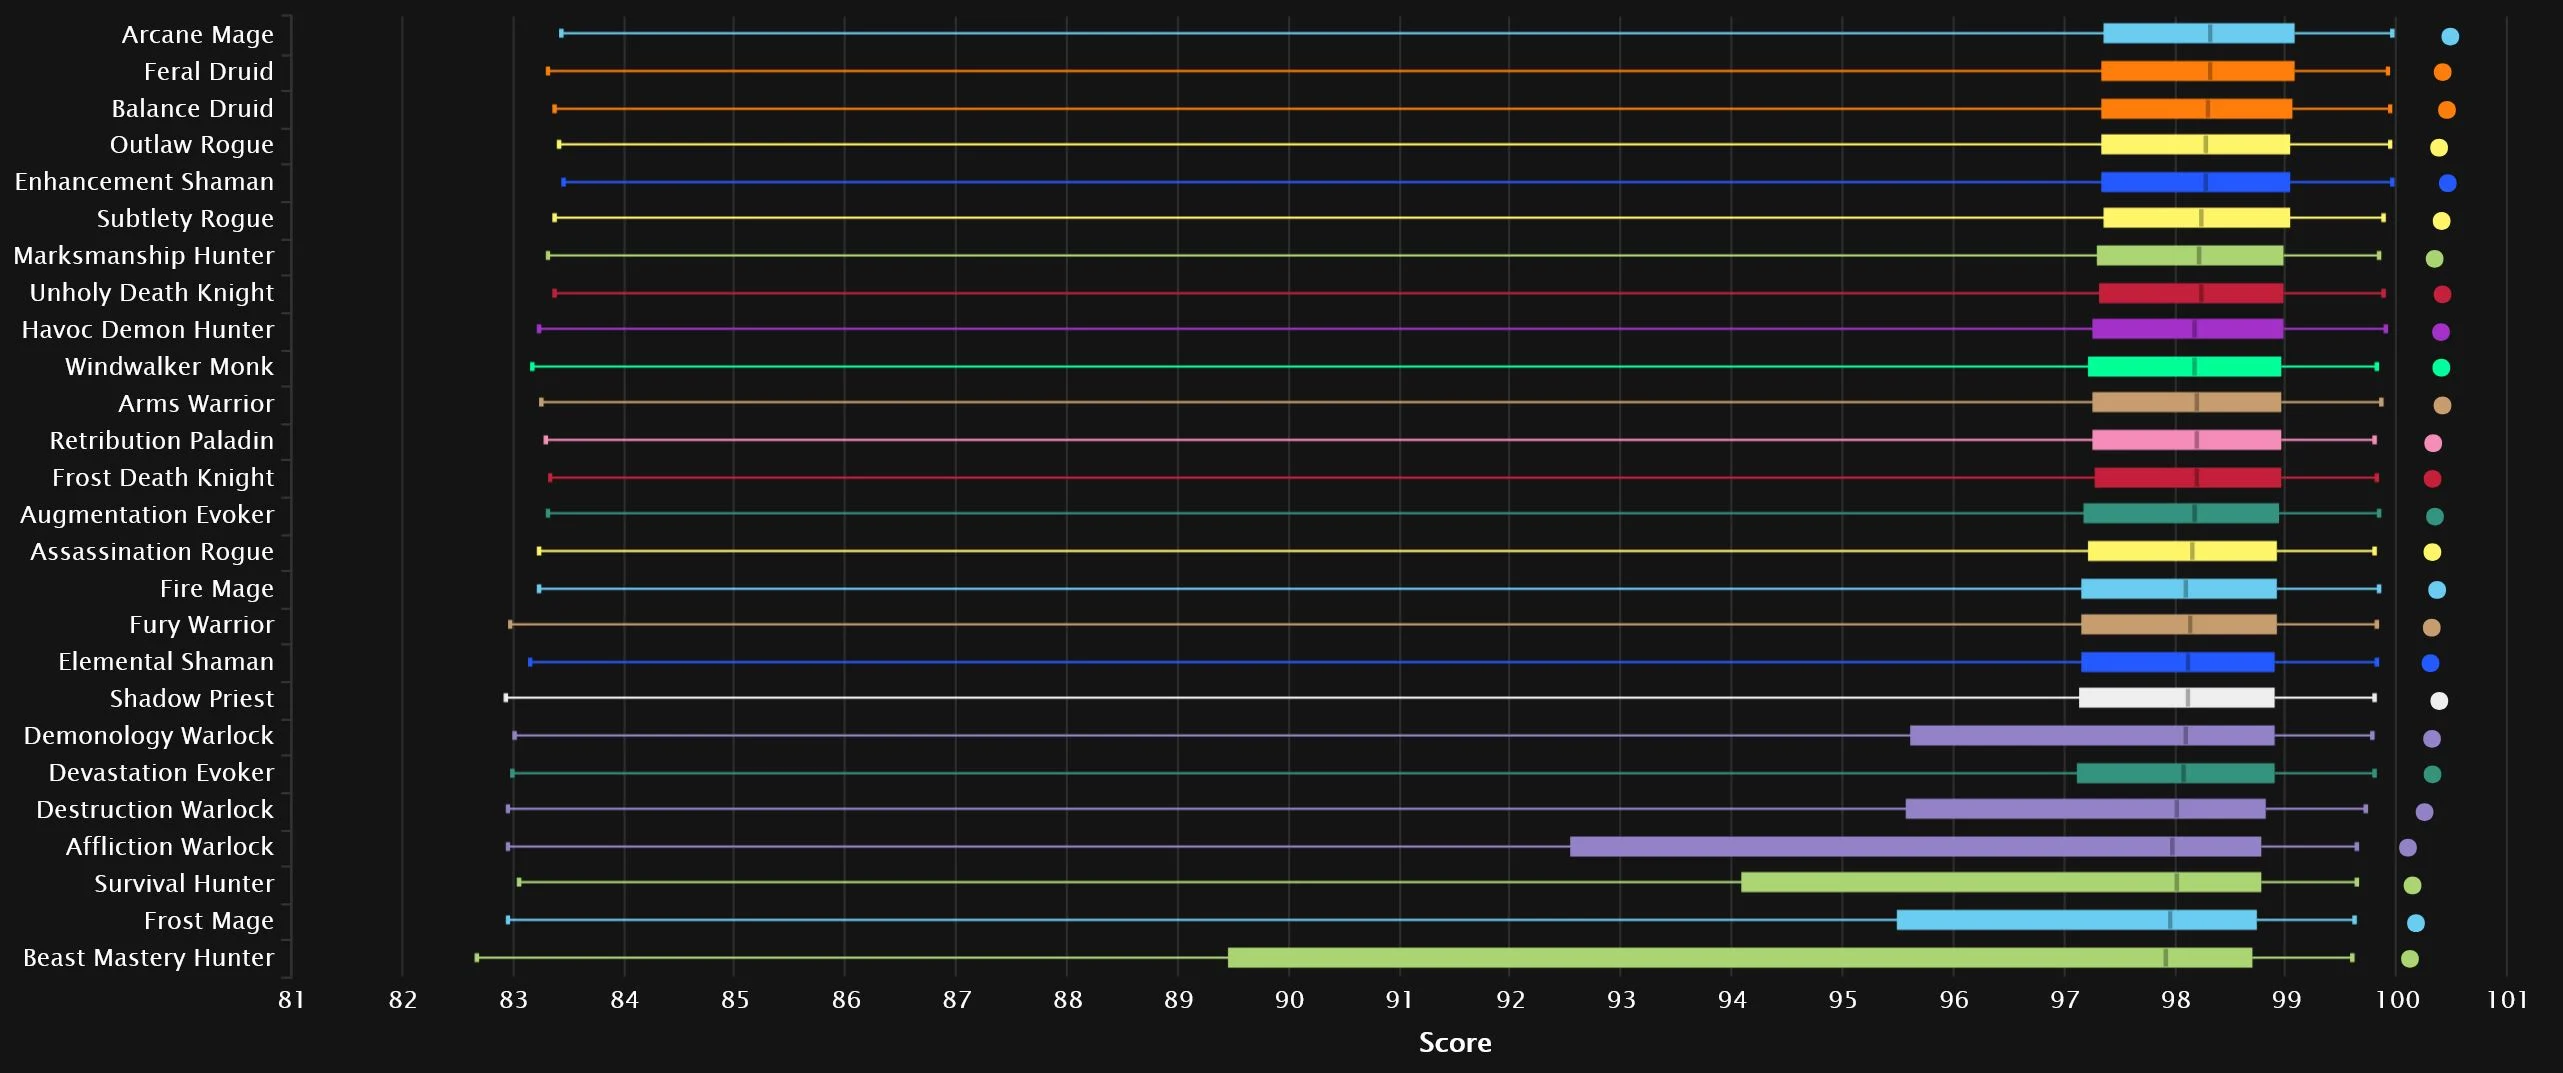Click the Shadow Priest white box bar

point(2176,698)
